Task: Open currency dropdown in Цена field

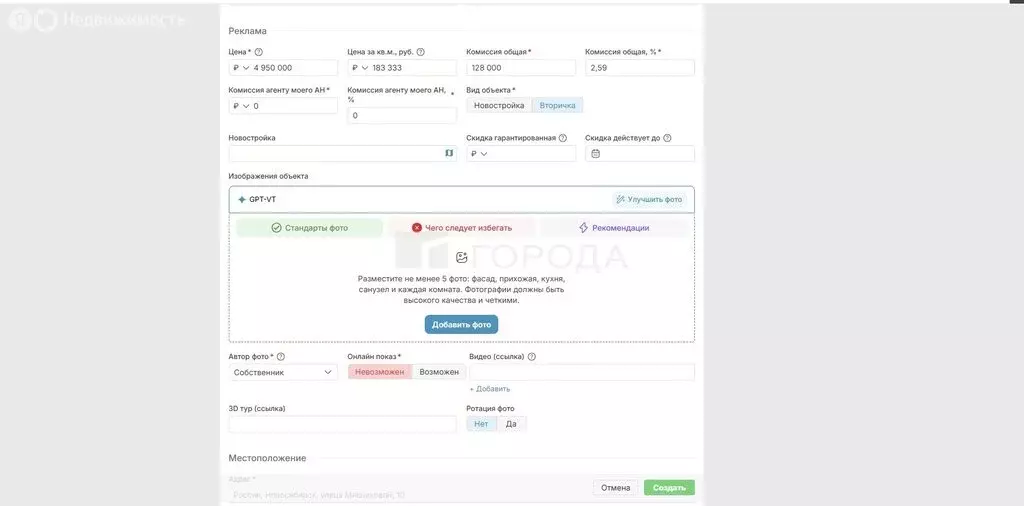Action: click(x=241, y=68)
